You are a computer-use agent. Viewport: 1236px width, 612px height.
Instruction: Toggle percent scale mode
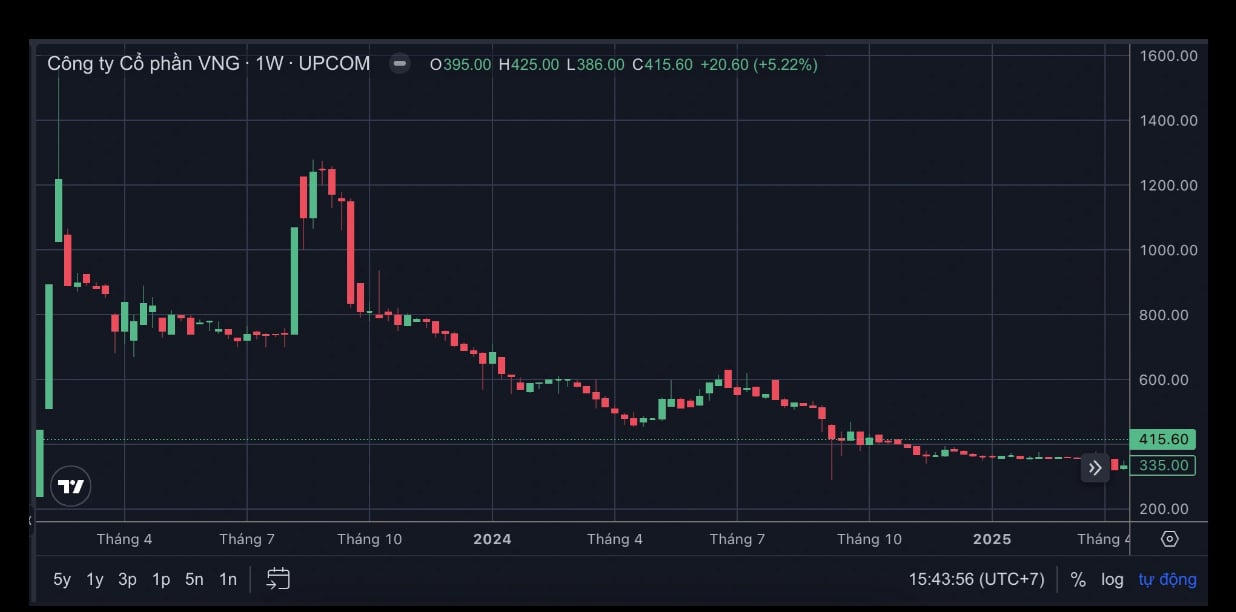pos(1078,579)
